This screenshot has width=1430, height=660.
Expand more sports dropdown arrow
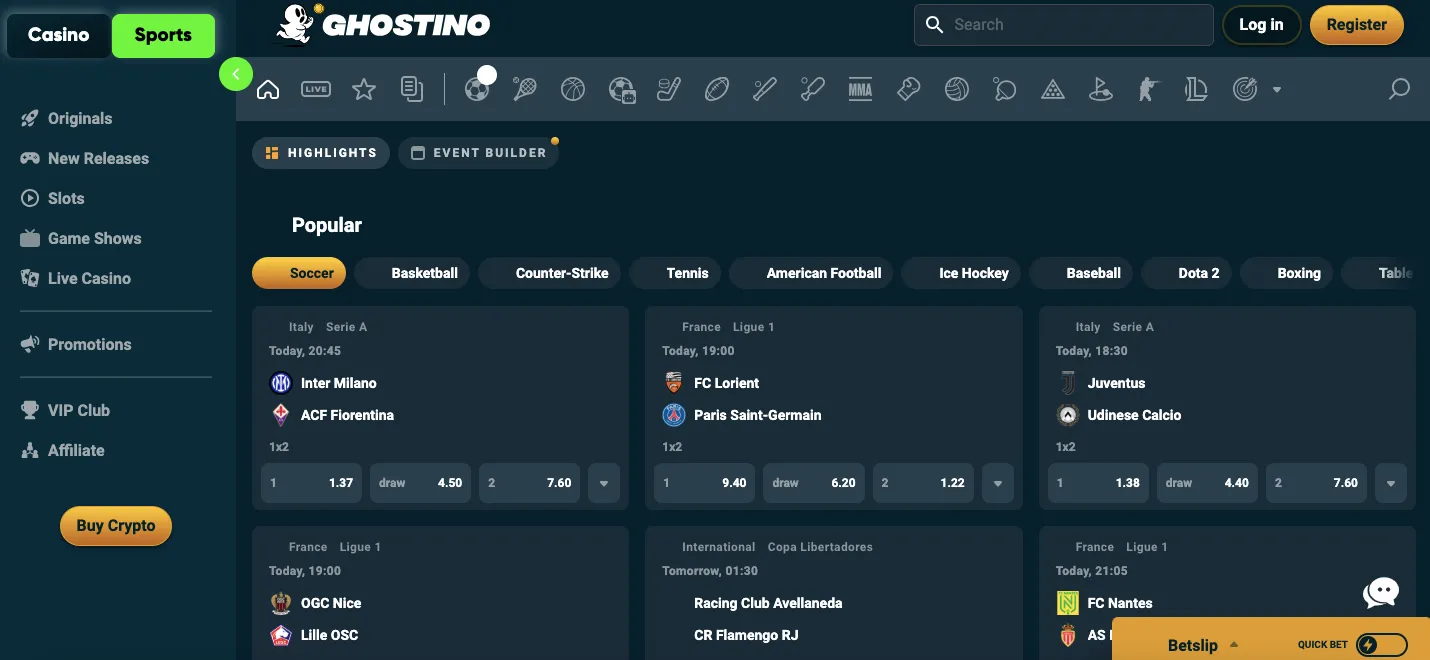pyautogui.click(x=1277, y=90)
